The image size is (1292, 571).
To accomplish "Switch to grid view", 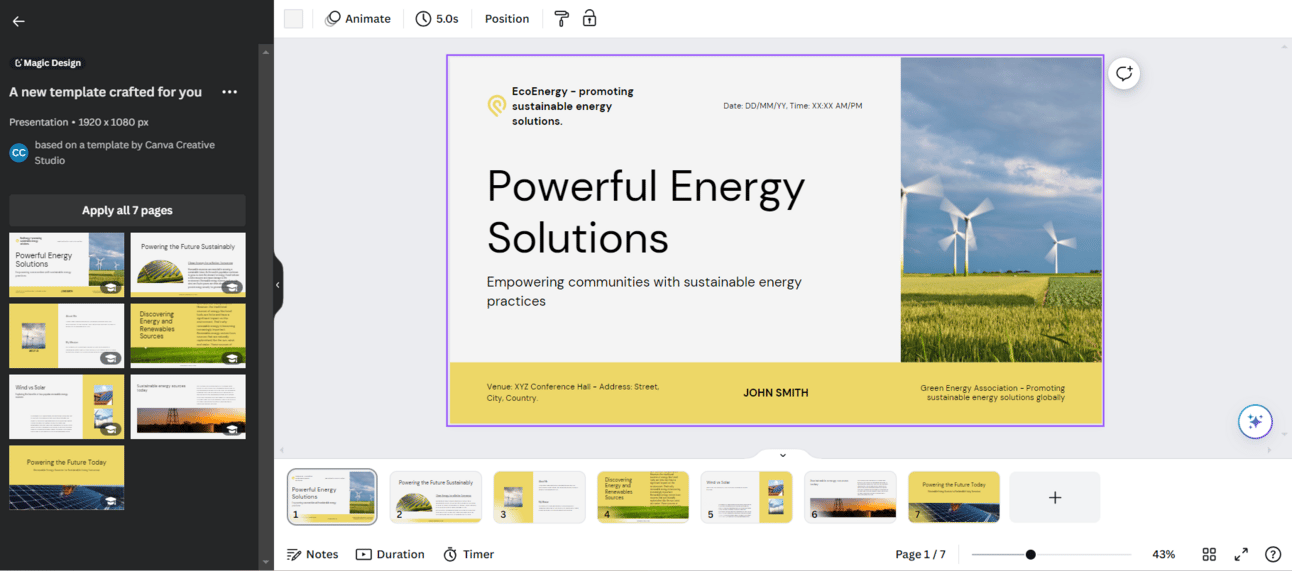I will [x=1209, y=554].
